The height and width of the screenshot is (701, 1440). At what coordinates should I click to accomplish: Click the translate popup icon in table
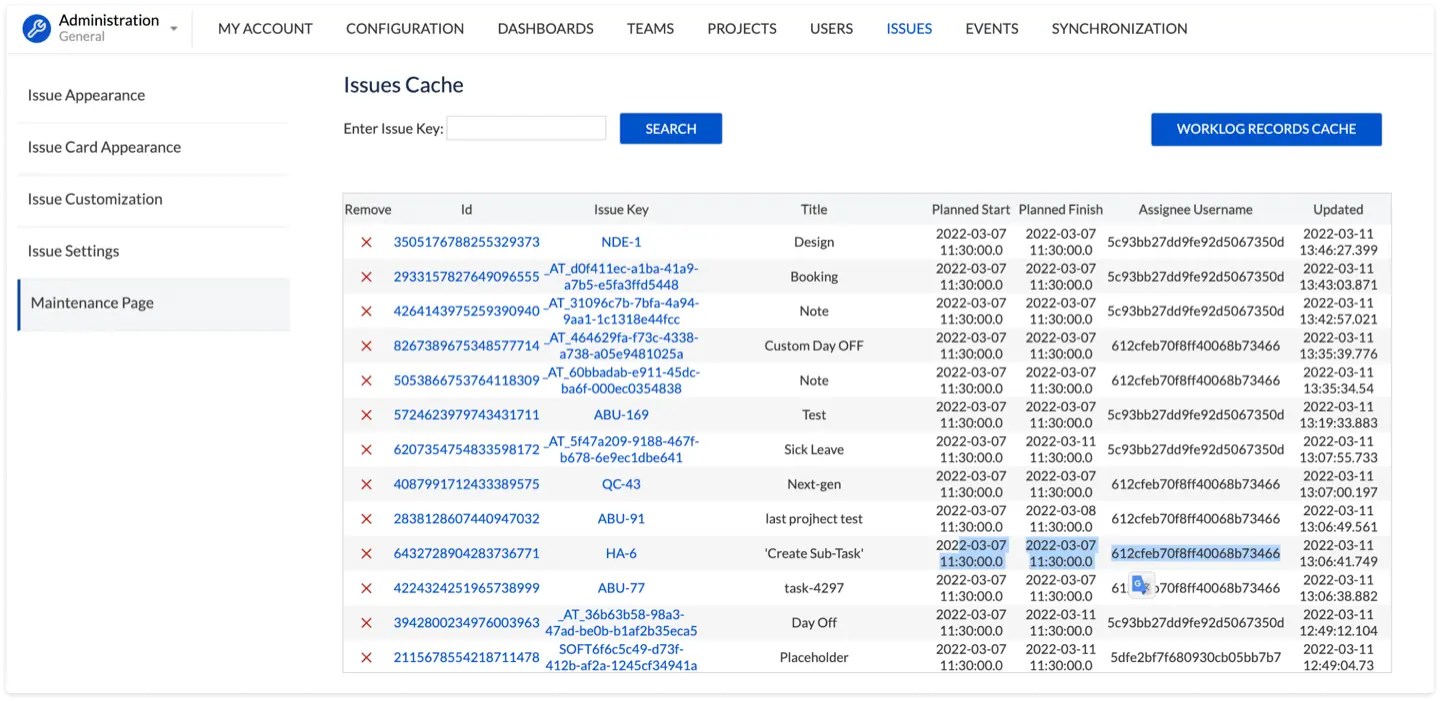coord(1141,586)
